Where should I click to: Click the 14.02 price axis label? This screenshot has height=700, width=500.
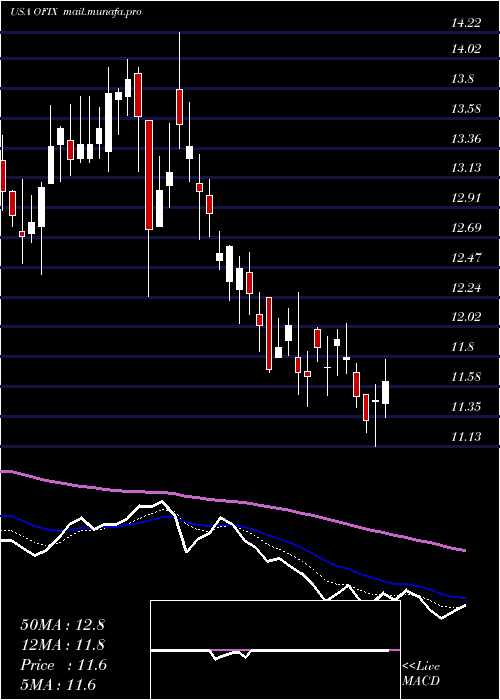[x=466, y=49]
